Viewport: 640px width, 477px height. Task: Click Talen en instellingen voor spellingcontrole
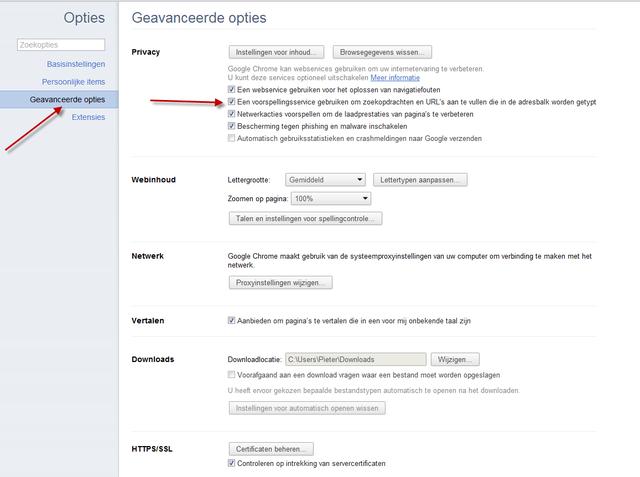pyautogui.click(x=305, y=218)
